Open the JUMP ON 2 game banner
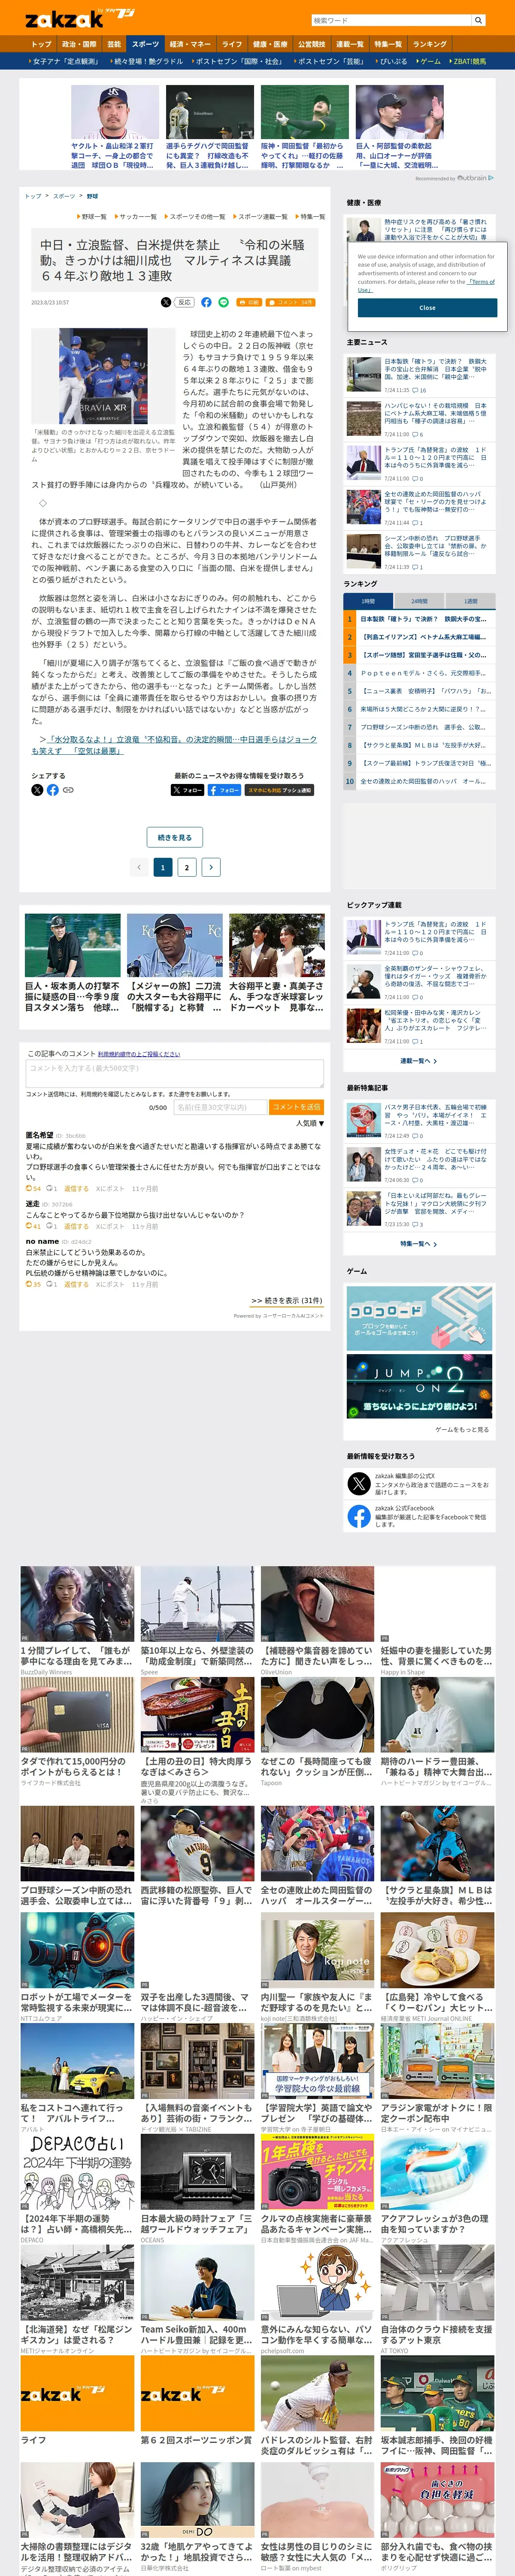Screen dimensions: 515x2576 419,1385
